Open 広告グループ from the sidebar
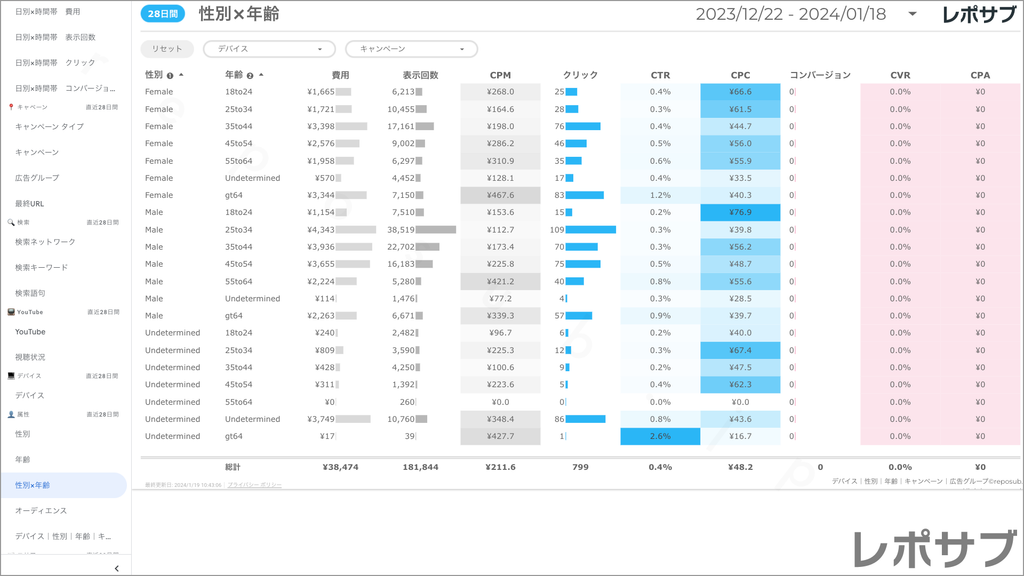Screen dimensions: 1024x576 tap(37, 178)
